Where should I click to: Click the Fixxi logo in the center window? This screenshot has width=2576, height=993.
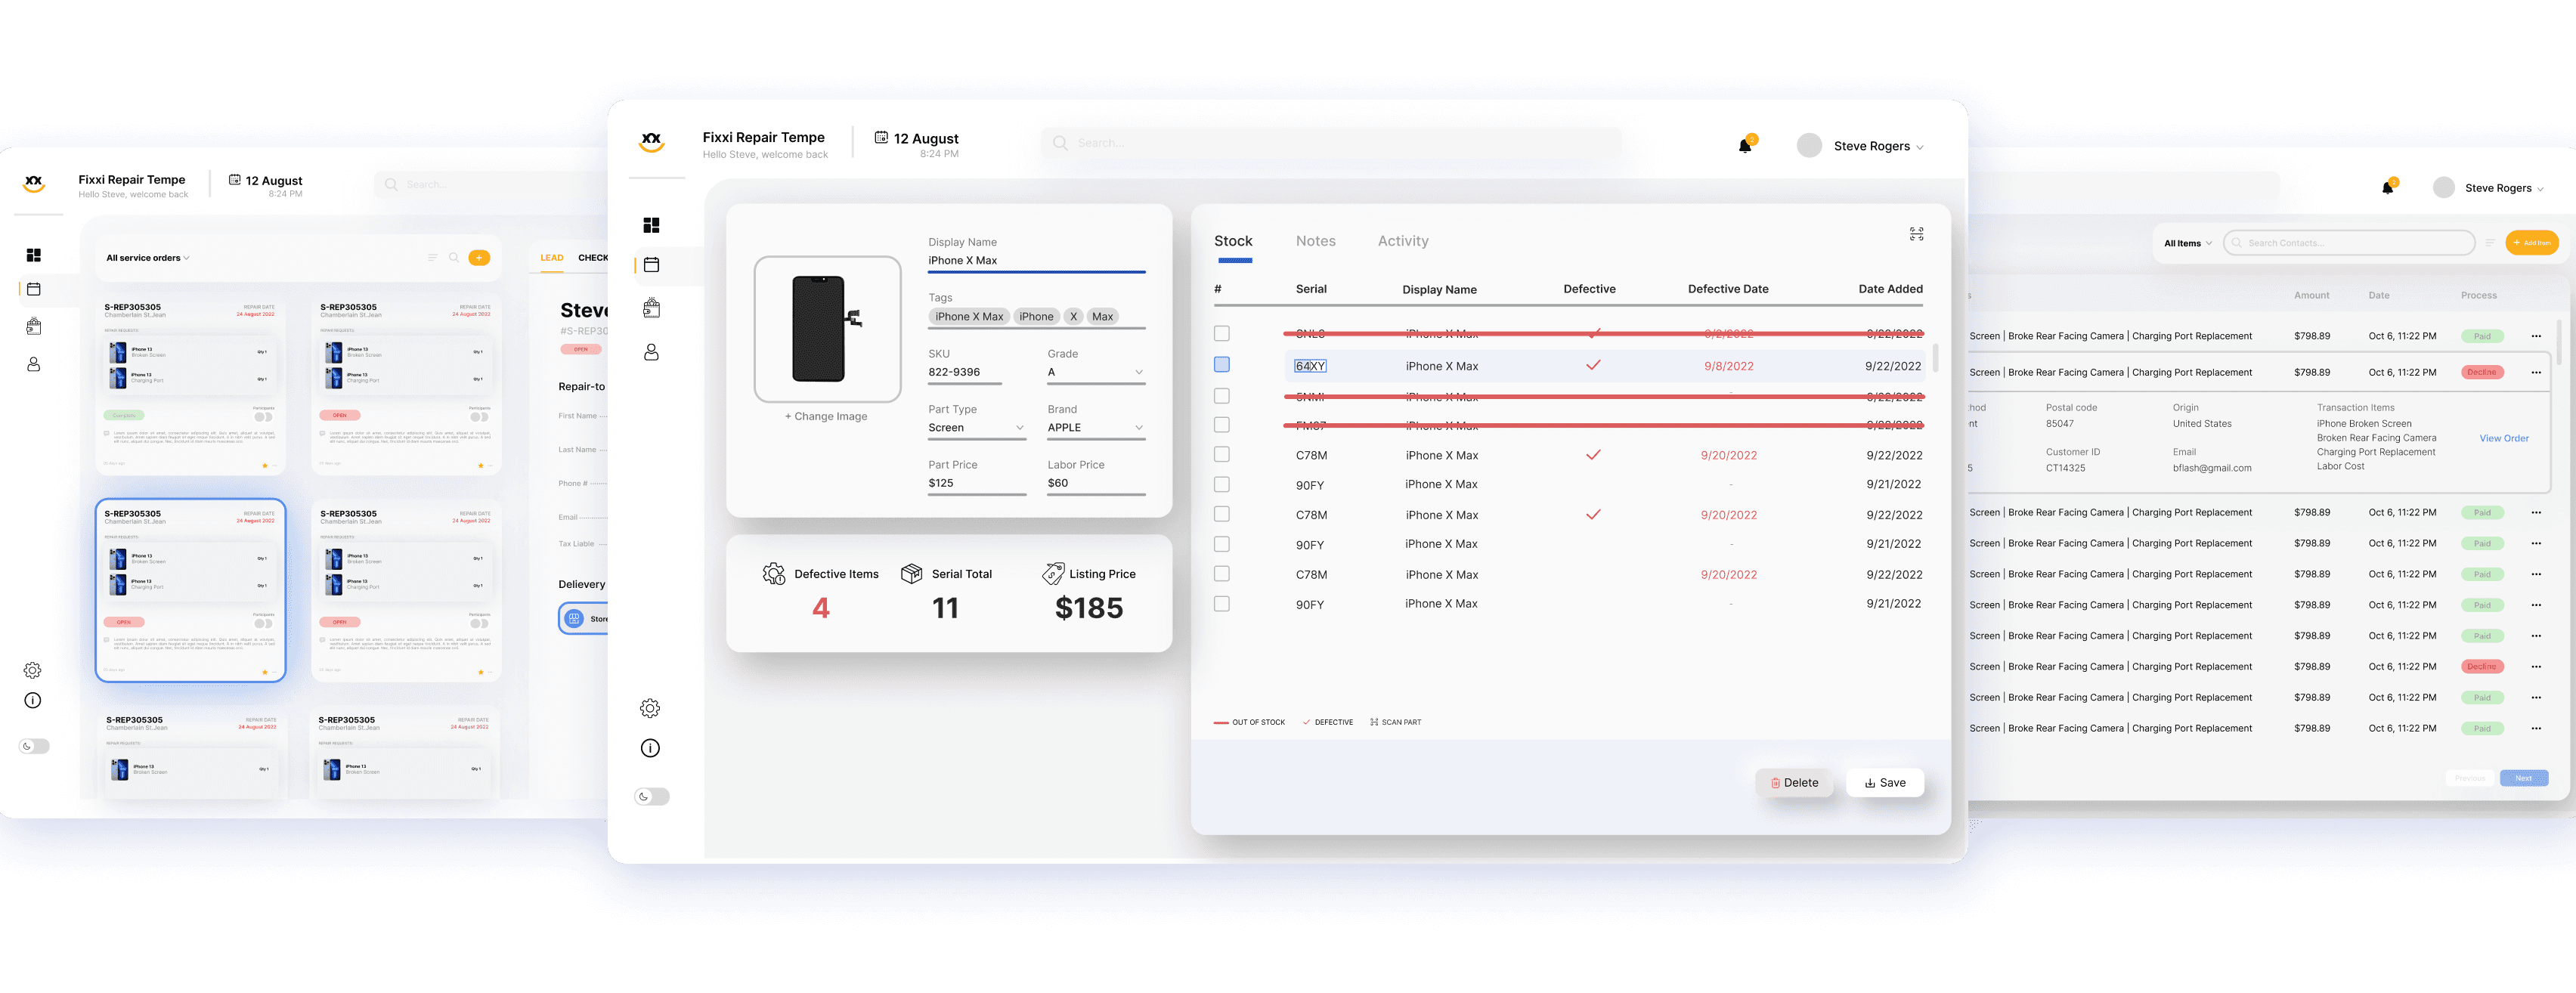point(651,142)
